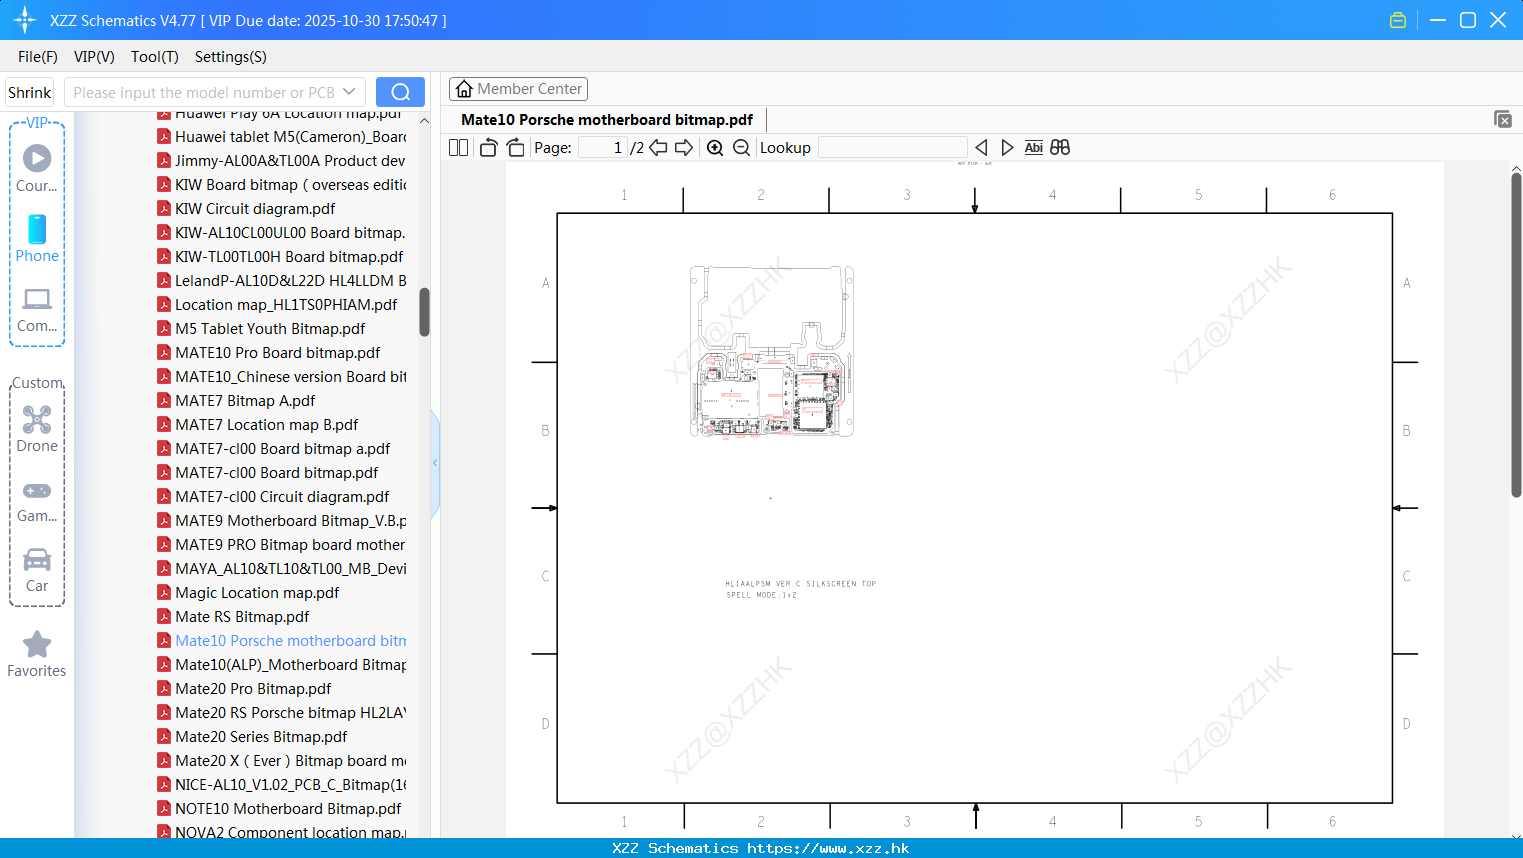Select the Drone category
This screenshot has width=1523, height=858.
click(37, 429)
